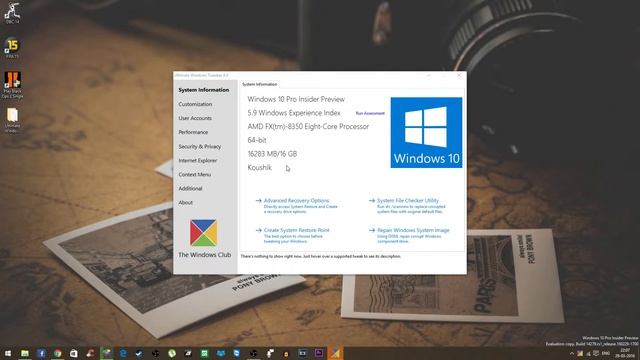Open the Additional tweaks section

click(x=190, y=189)
